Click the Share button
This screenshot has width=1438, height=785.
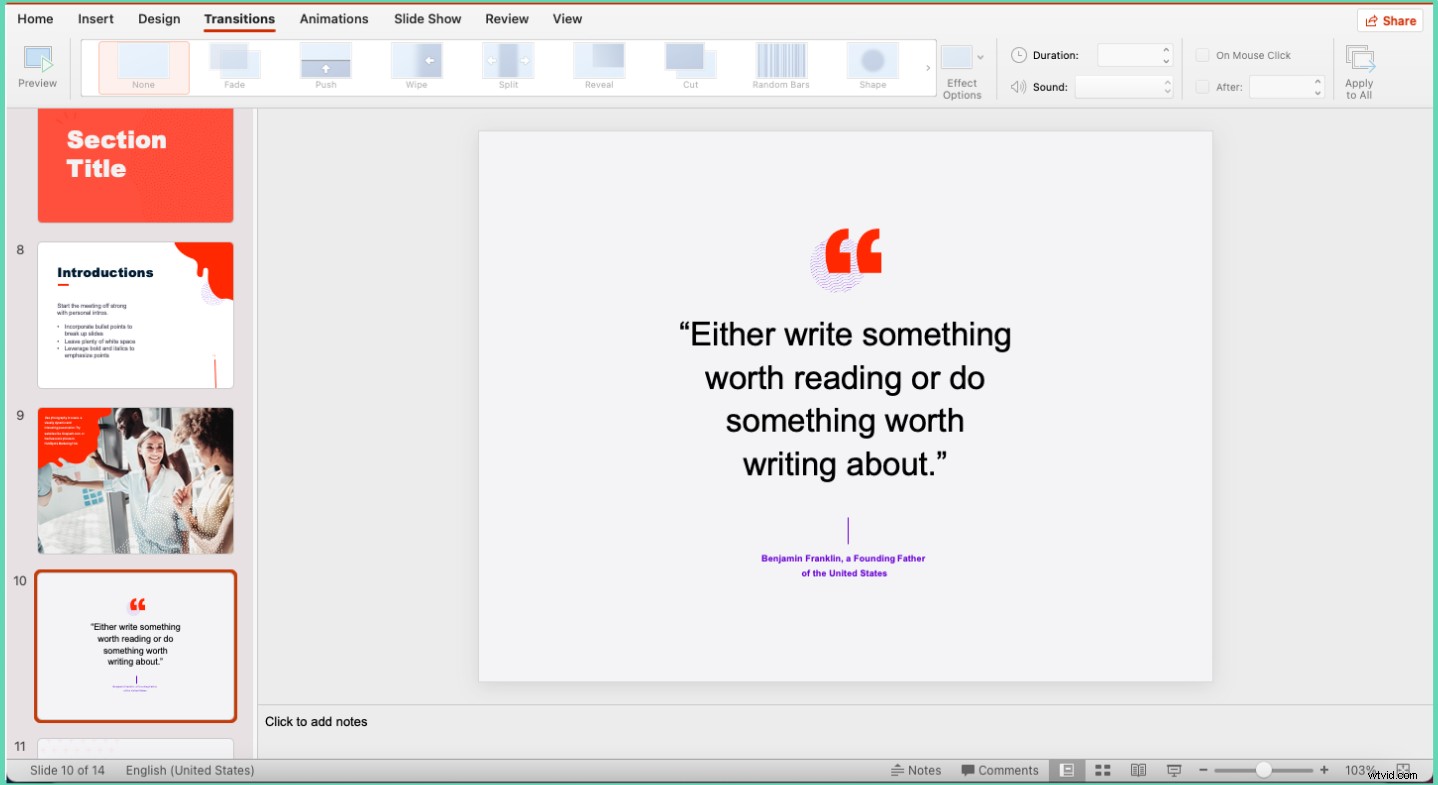(1389, 20)
